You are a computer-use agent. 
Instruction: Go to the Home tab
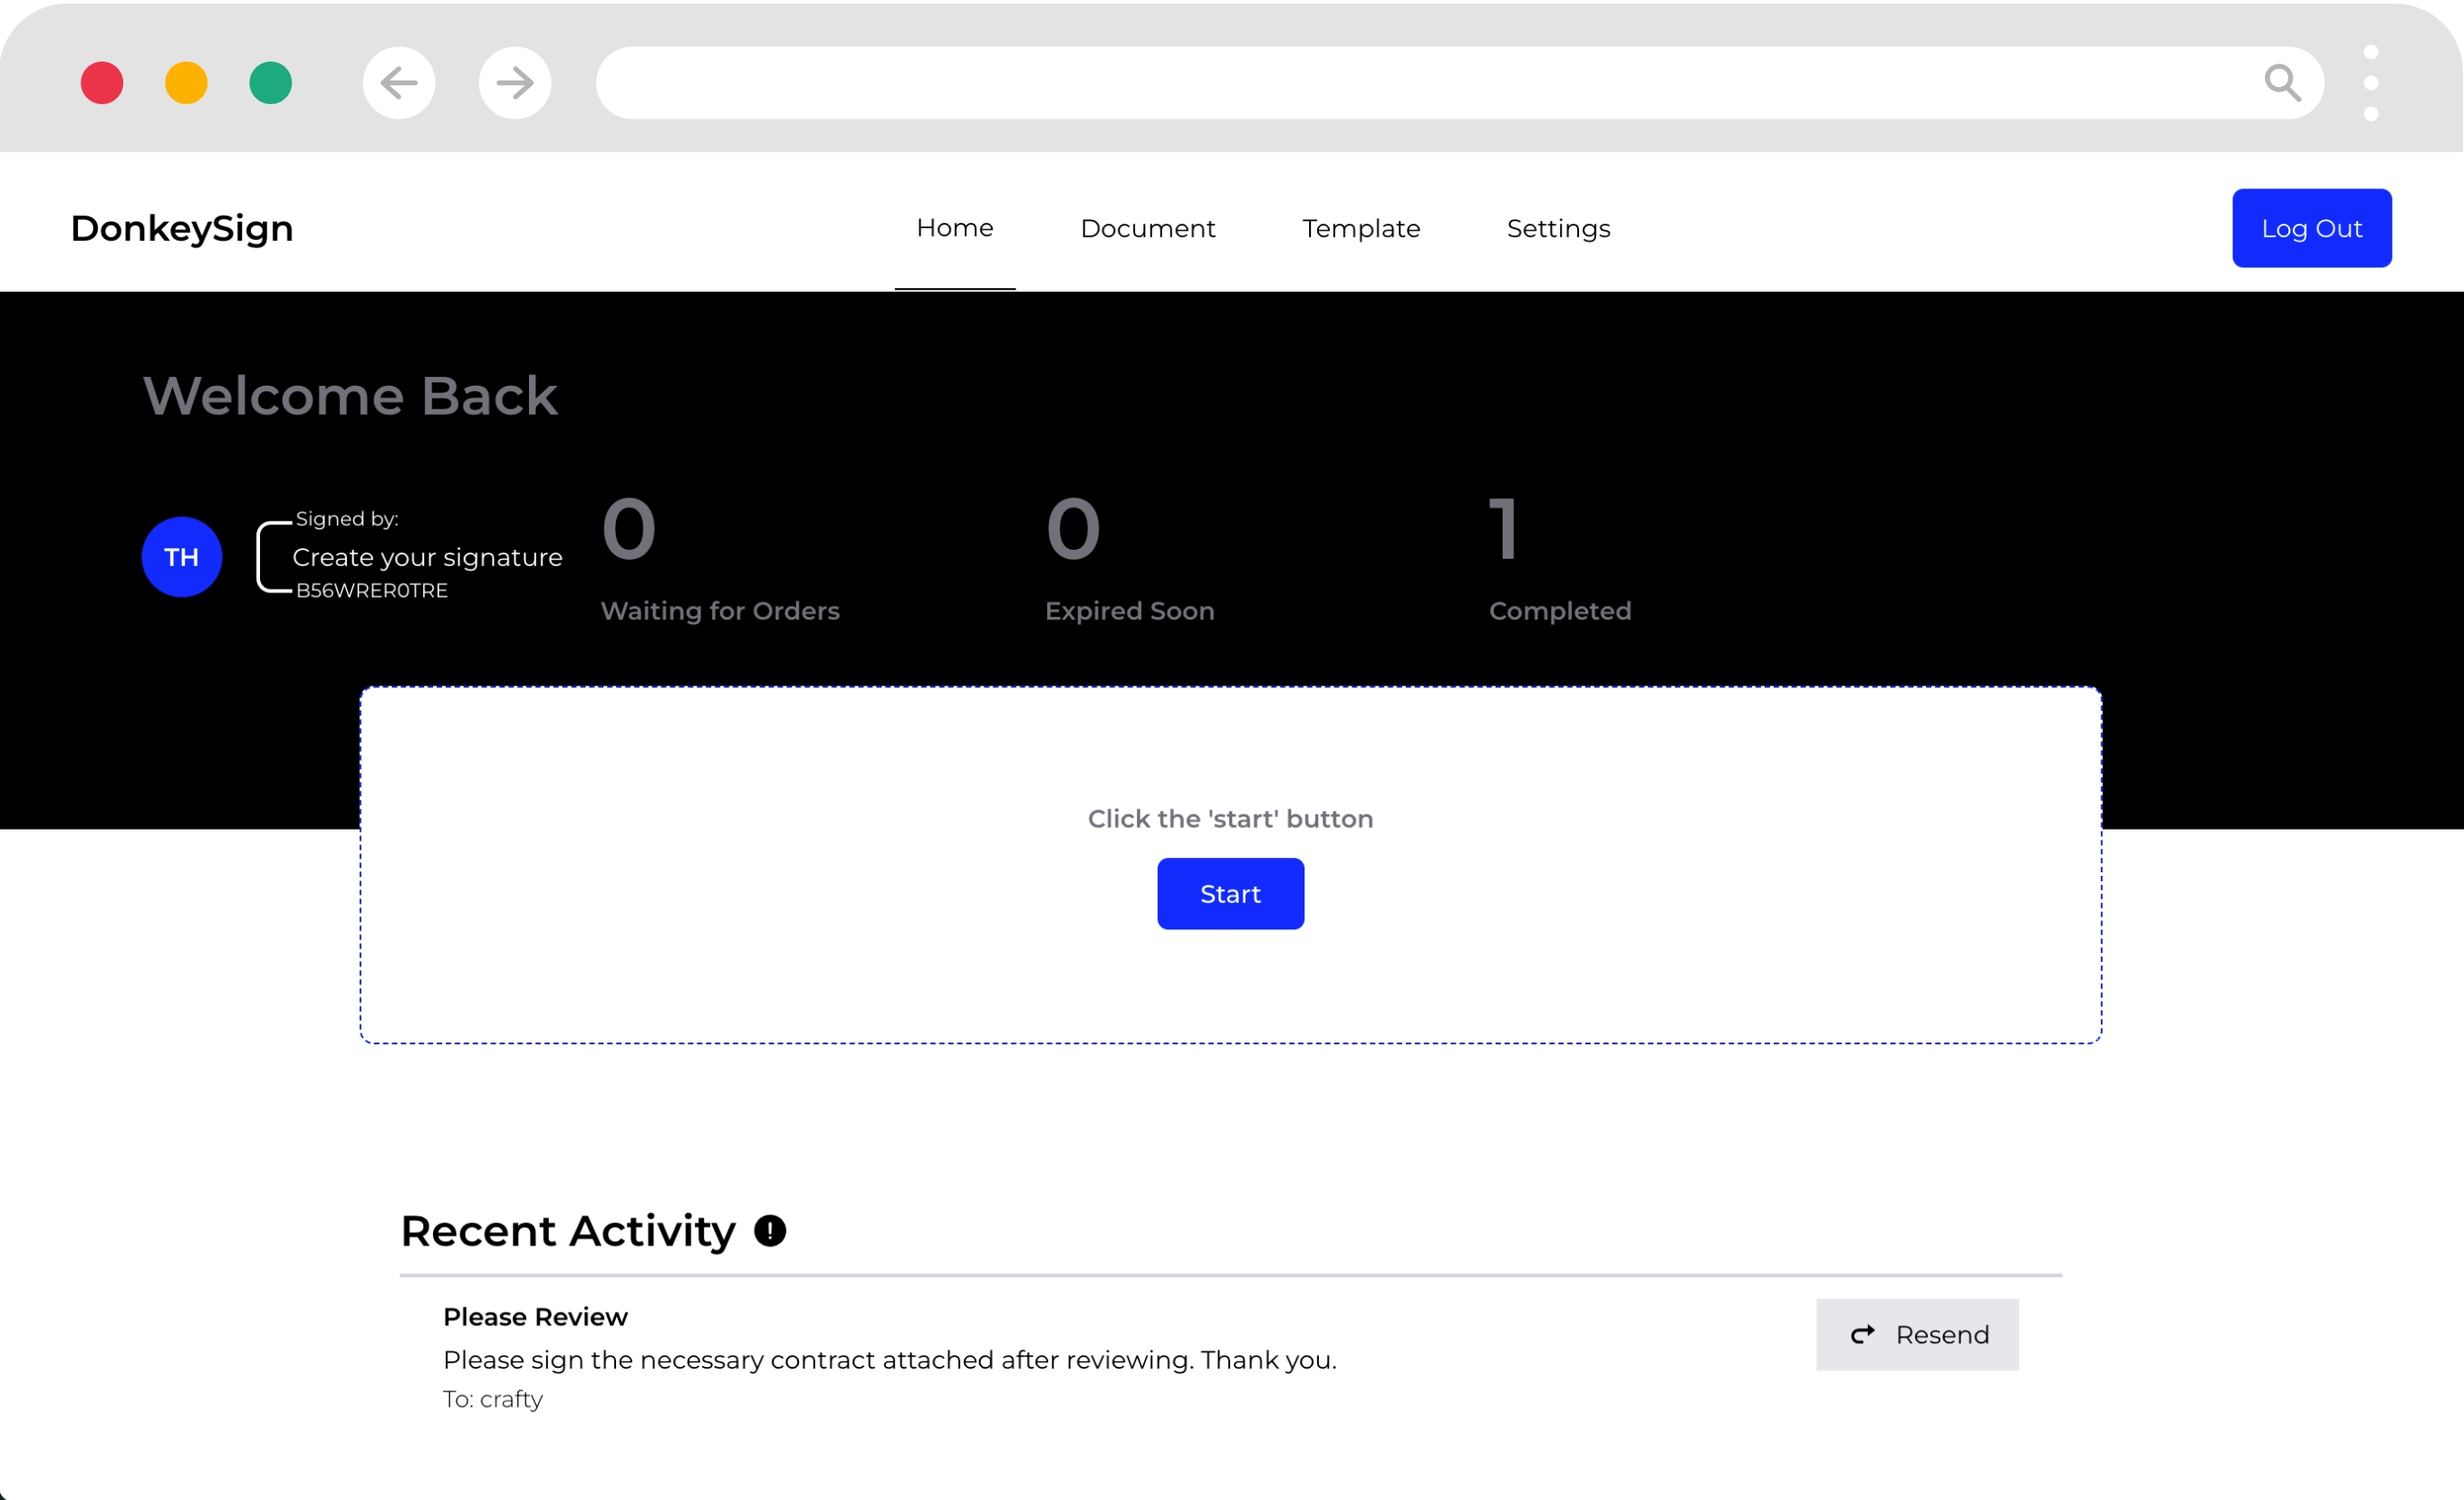coord(954,228)
